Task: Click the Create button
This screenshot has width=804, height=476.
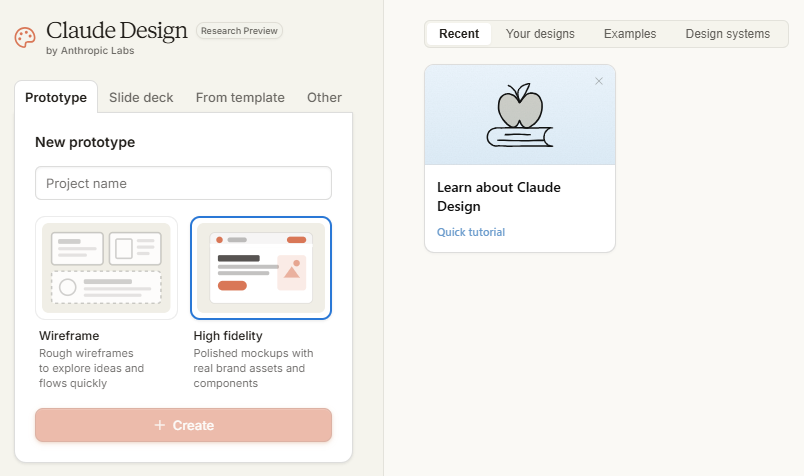Action: tap(184, 425)
